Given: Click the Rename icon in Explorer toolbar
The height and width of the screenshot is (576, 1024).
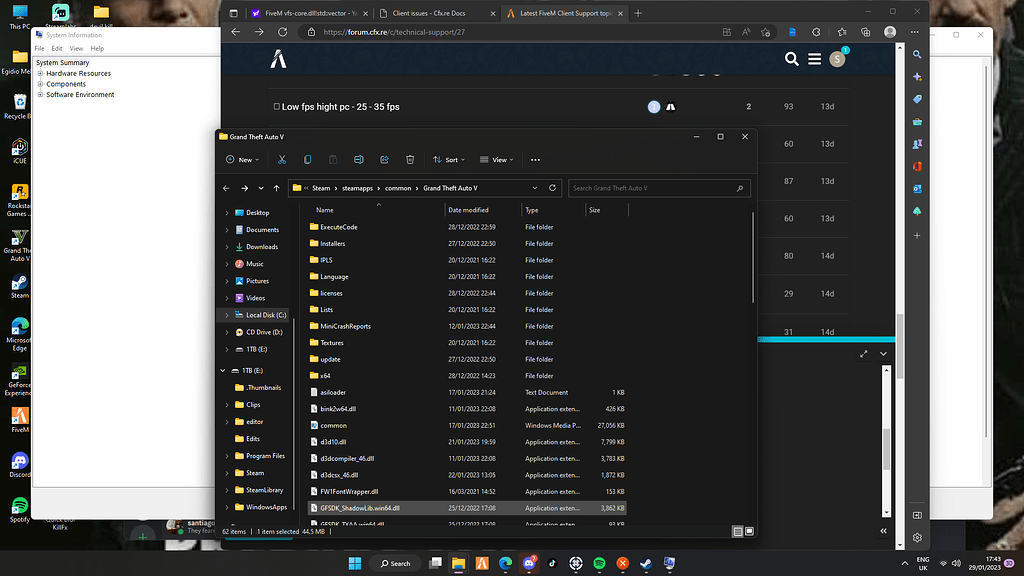Looking at the screenshot, I should [359, 159].
